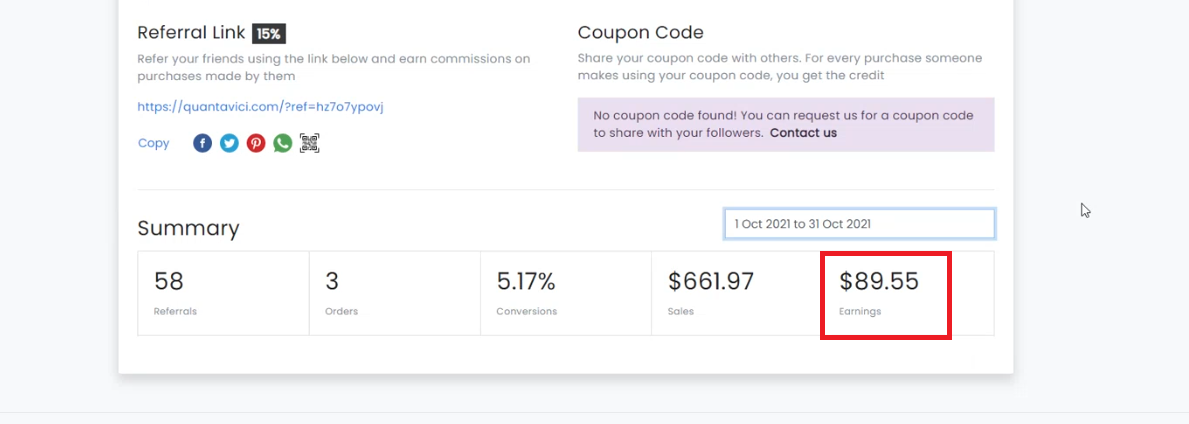Copy the referral link
1189x424 pixels.
tap(153, 143)
